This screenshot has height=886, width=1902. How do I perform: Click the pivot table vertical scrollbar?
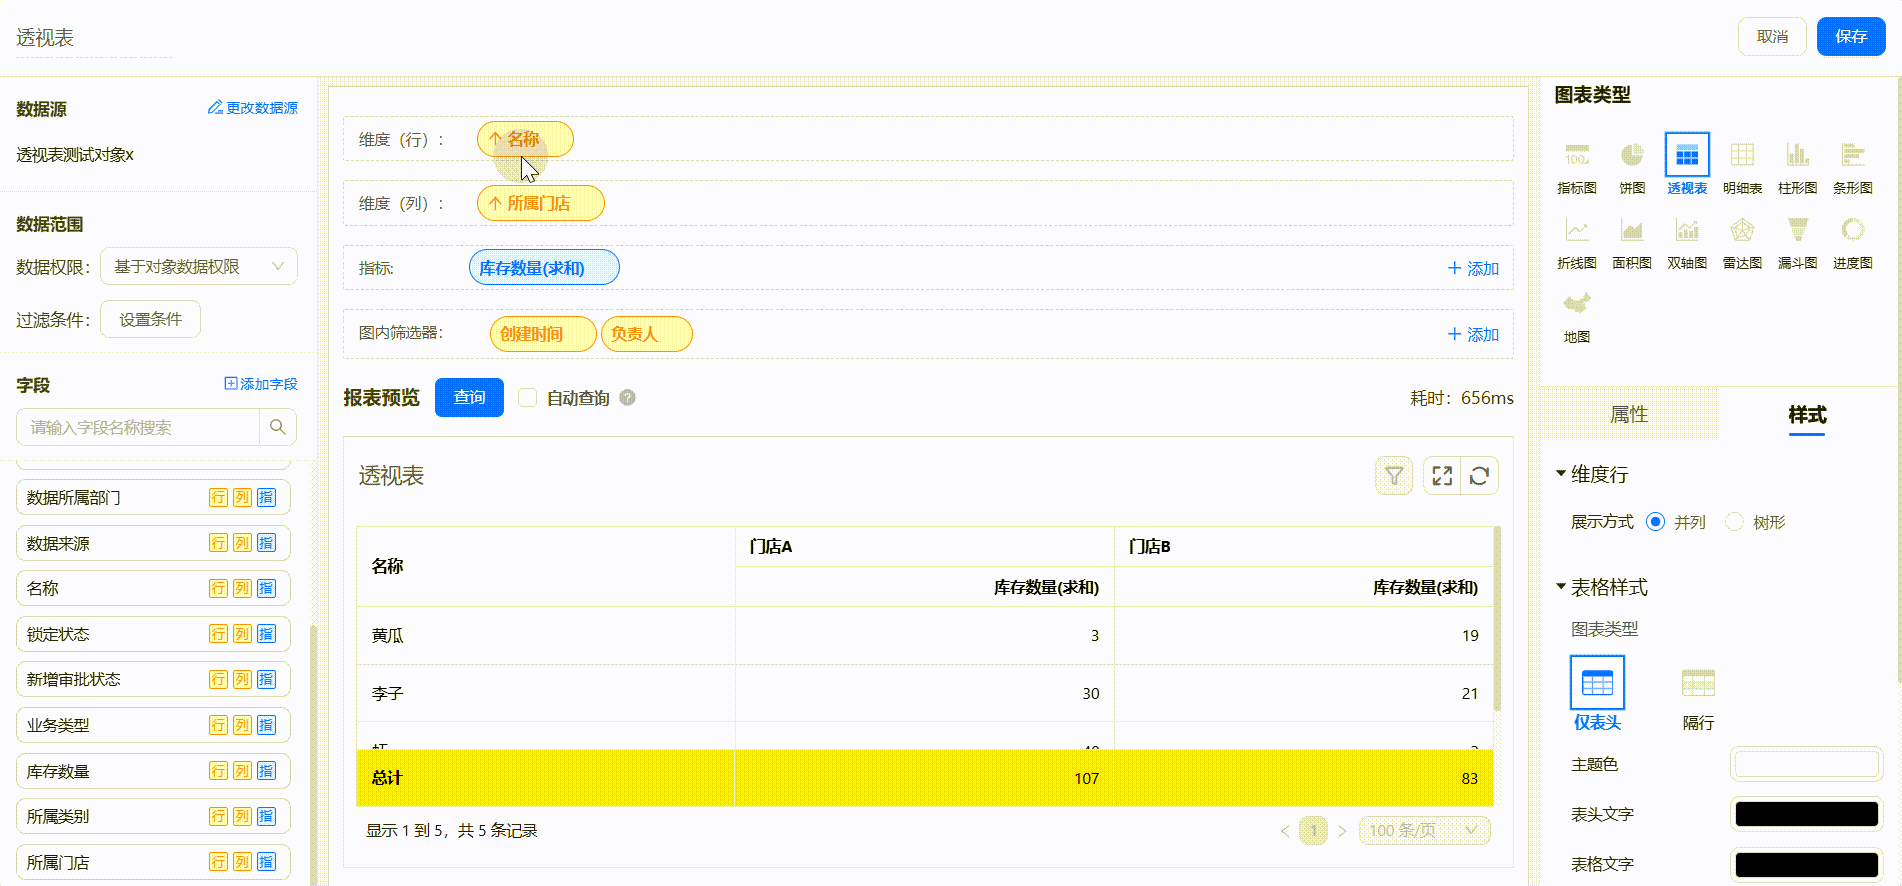[x=1497, y=618]
